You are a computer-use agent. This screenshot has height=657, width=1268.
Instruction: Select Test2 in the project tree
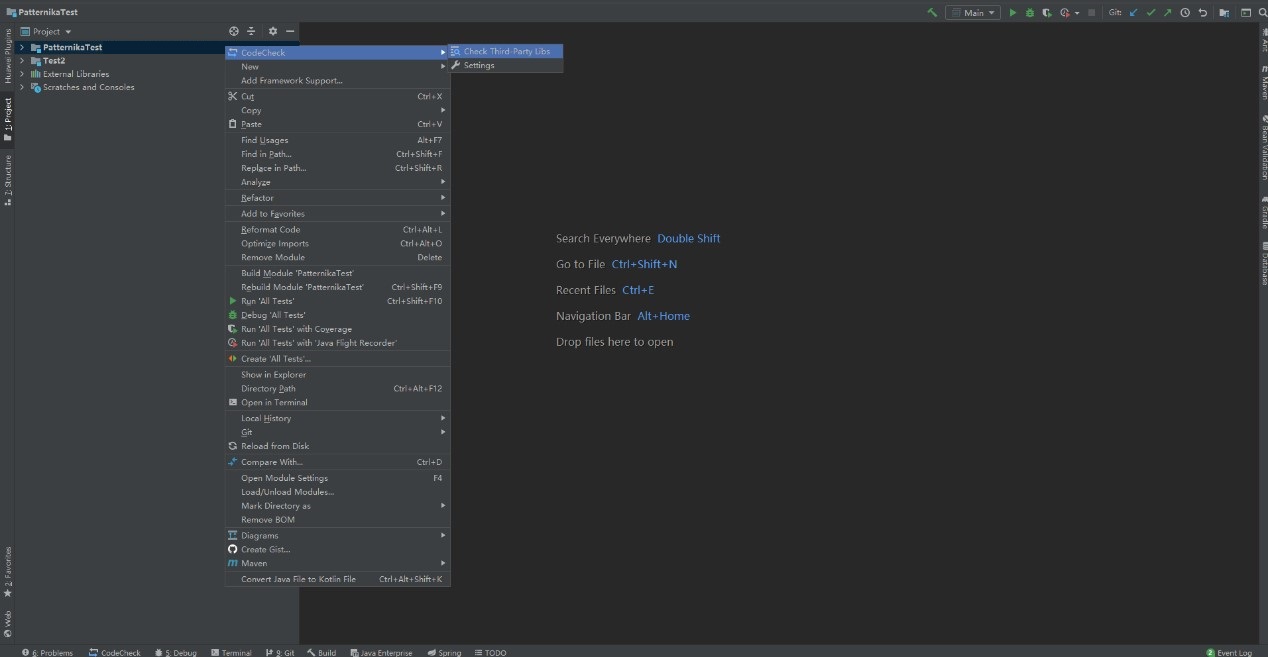point(54,61)
